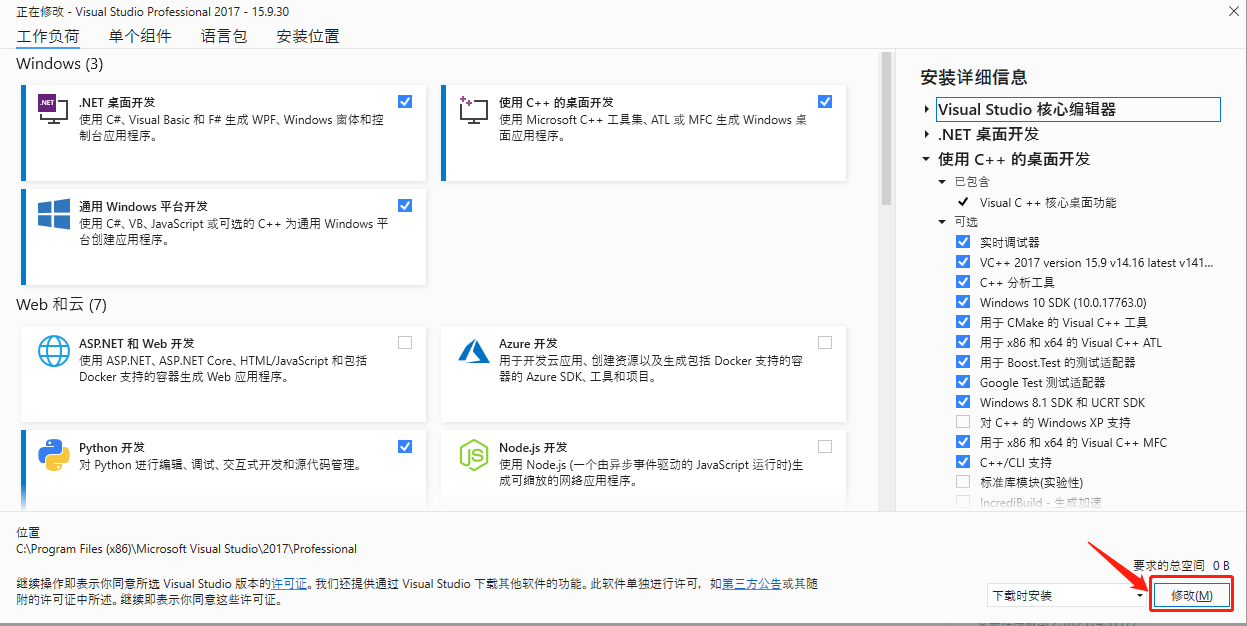Enable the Node.js 开发 workload
Screen dimensions: 1247x626
825,446
